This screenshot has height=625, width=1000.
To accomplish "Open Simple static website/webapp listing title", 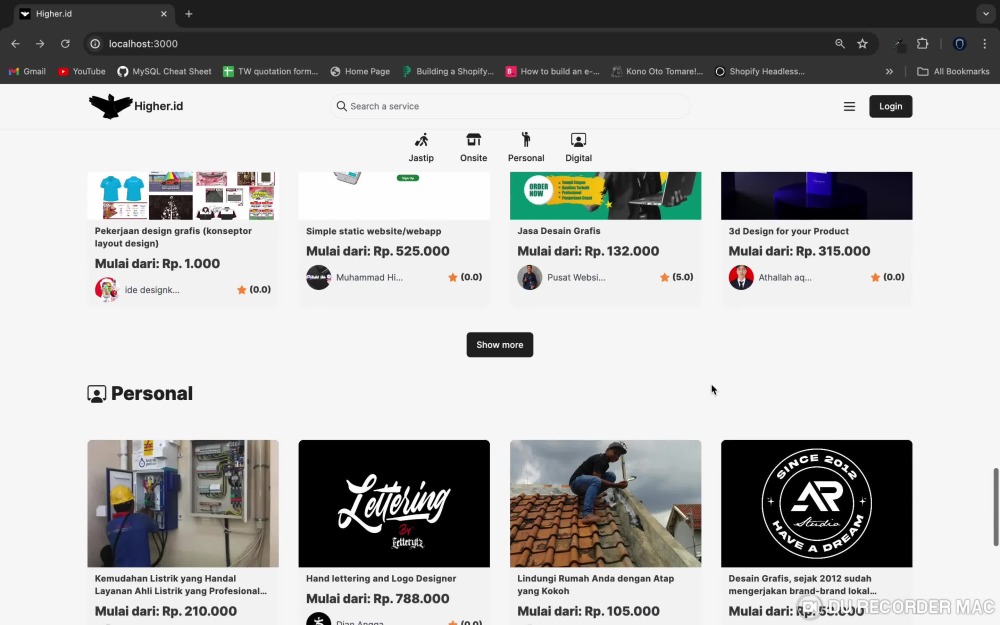I will tap(374, 231).
